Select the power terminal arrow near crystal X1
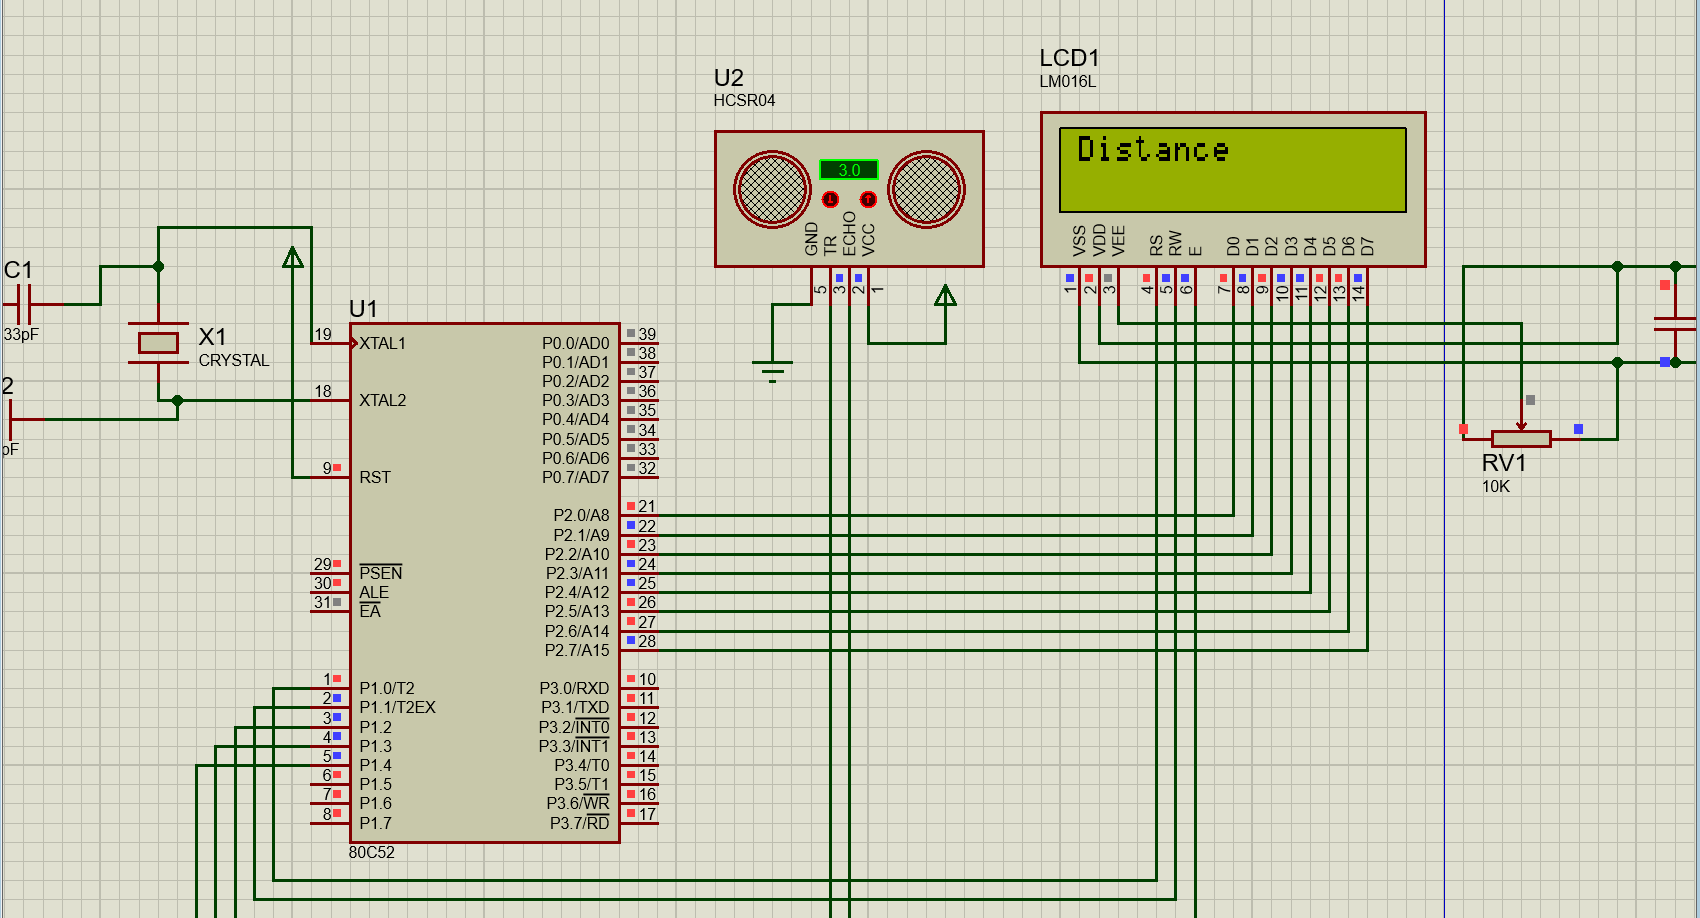Viewport: 1700px width, 918px height. click(x=293, y=258)
